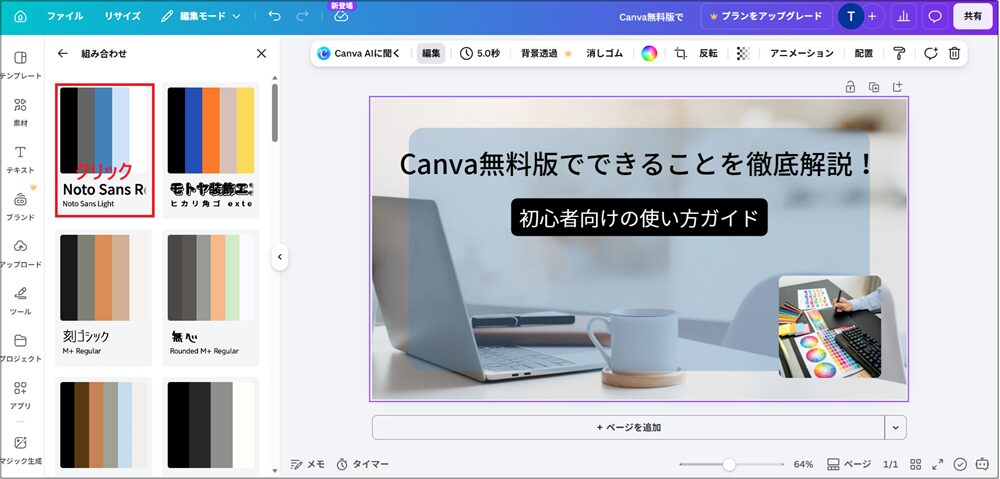Open the Canva assistant robot icon
This screenshot has width=1000, height=479.
(x=982, y=464)
